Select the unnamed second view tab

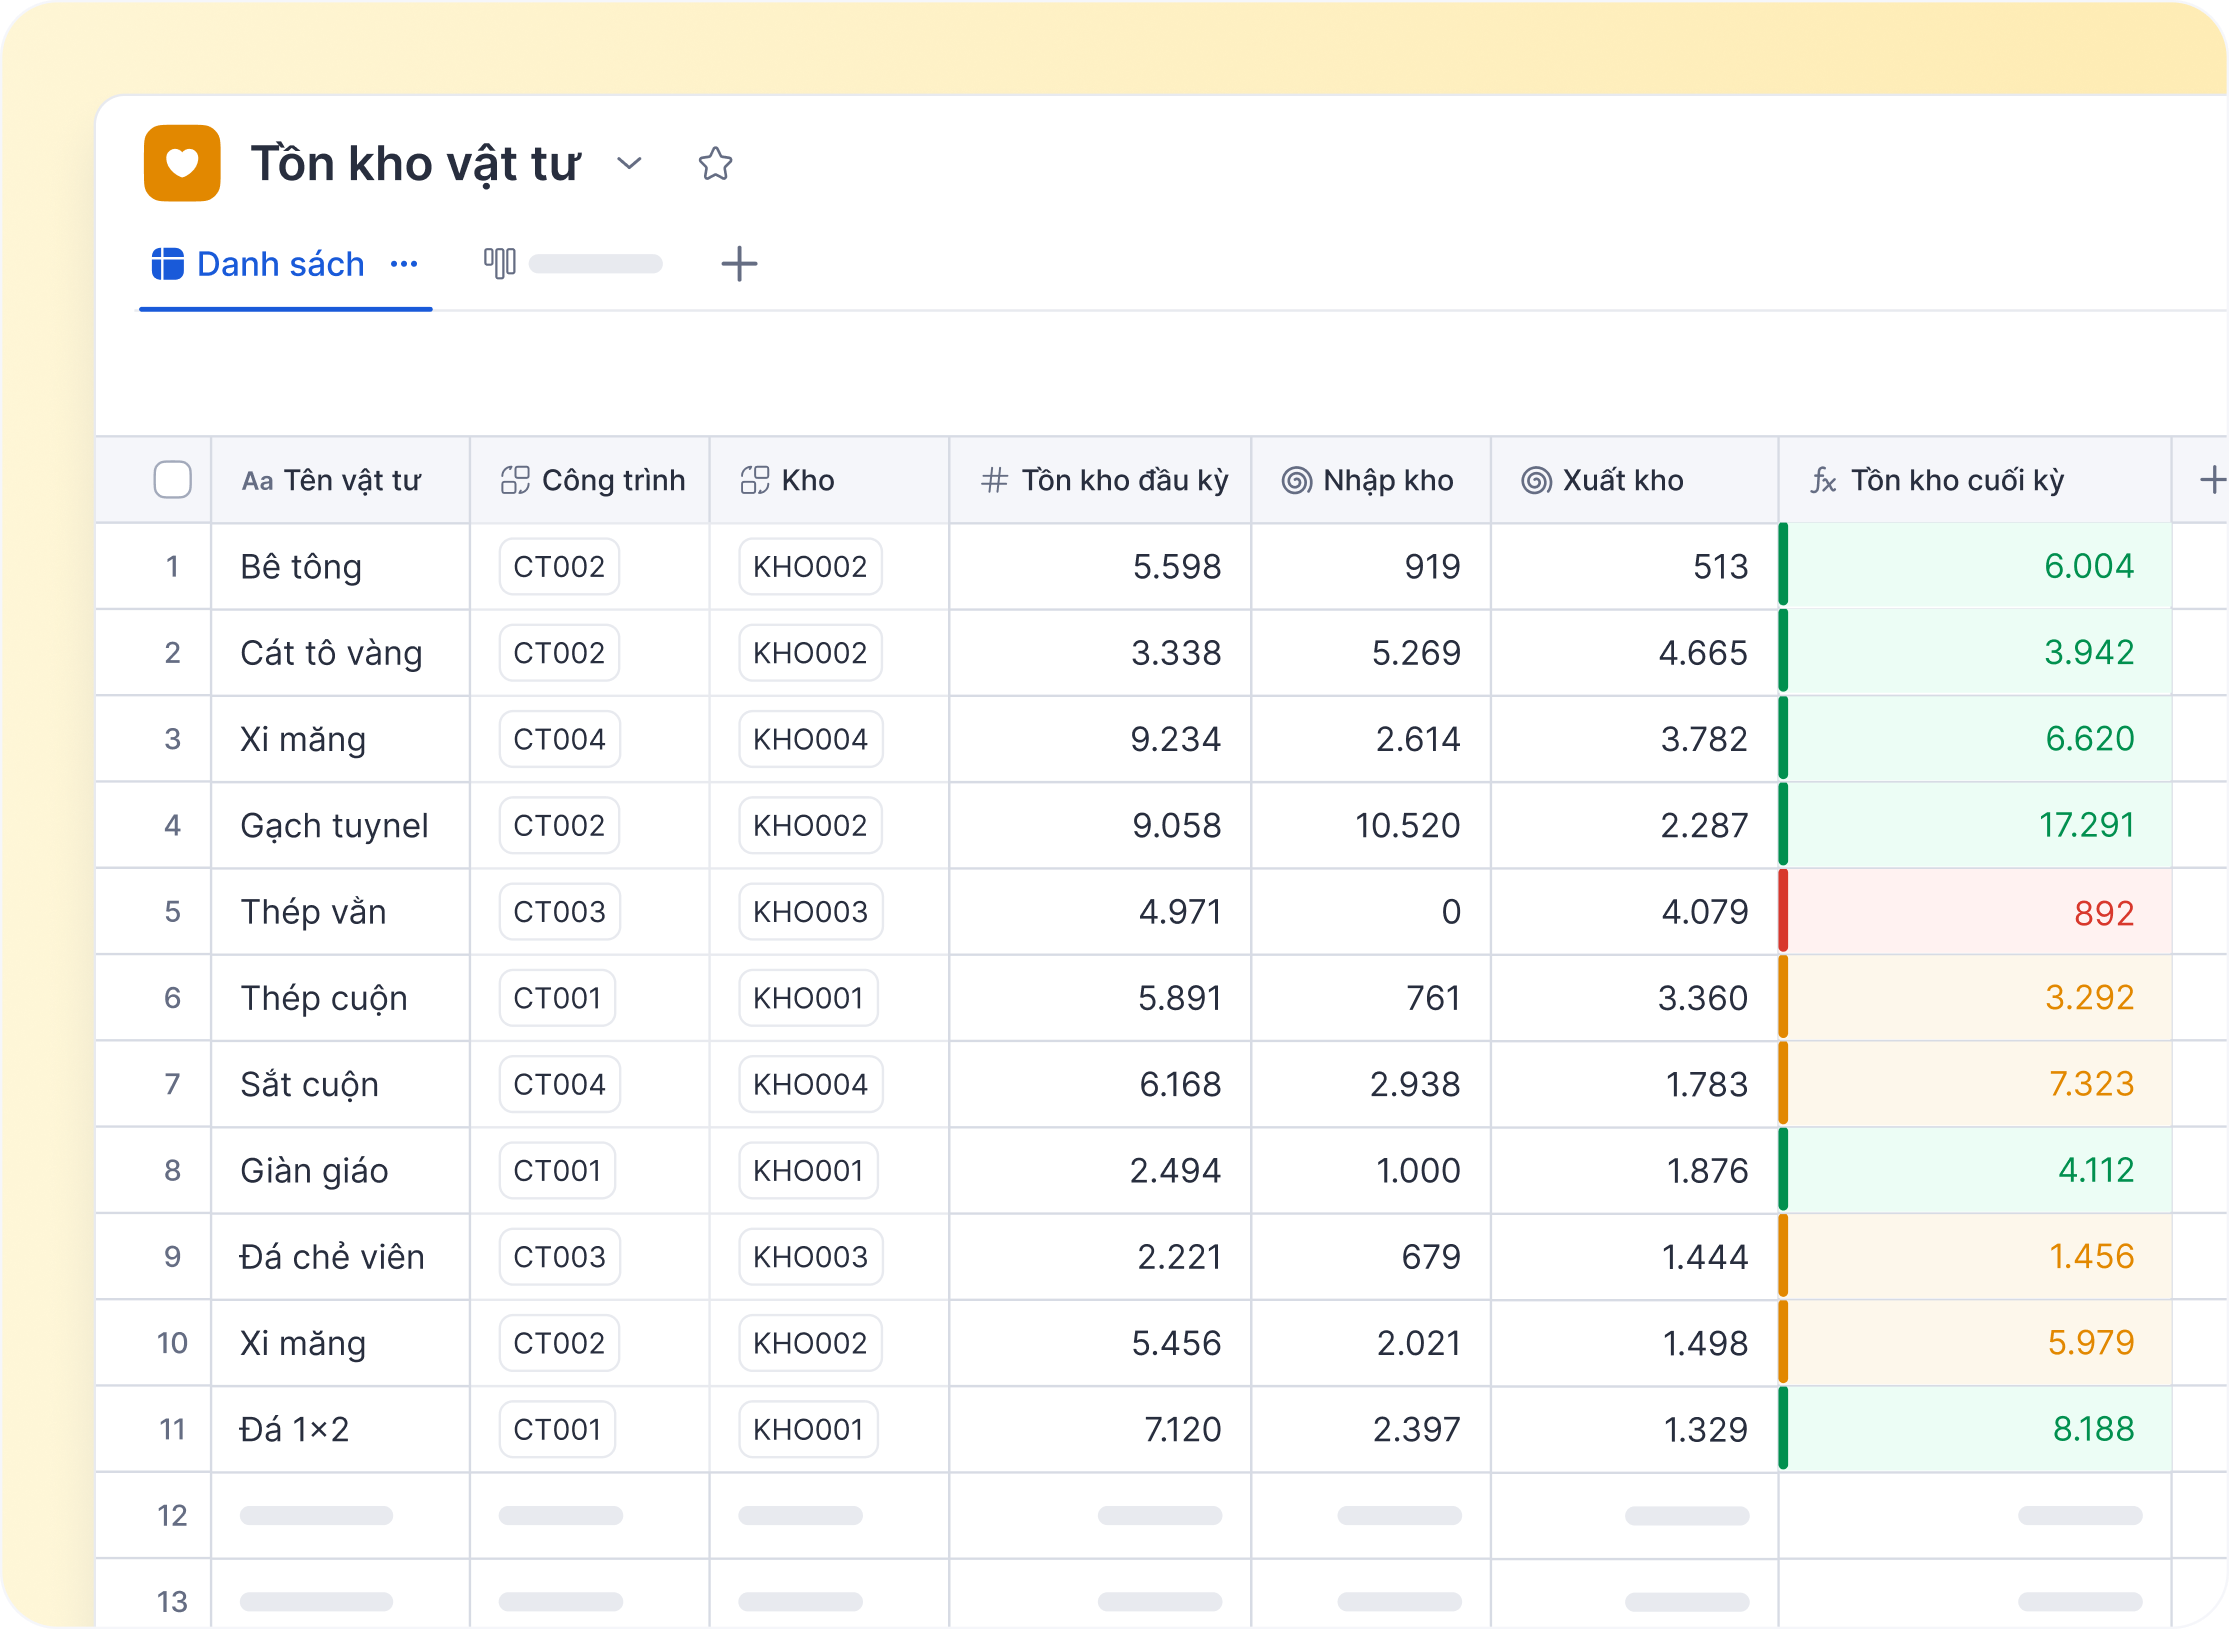tap(594, 264)
